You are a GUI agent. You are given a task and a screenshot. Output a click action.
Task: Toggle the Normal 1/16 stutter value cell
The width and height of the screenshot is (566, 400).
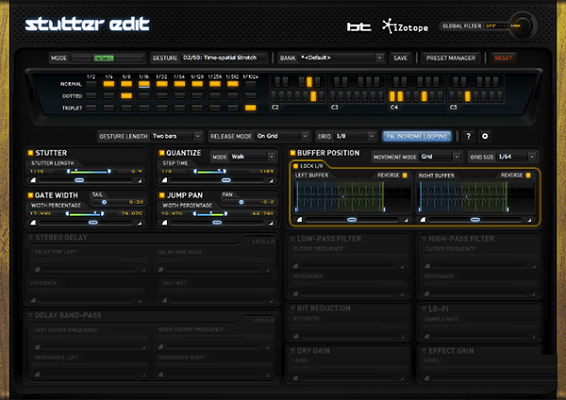[x=144, y=84]
